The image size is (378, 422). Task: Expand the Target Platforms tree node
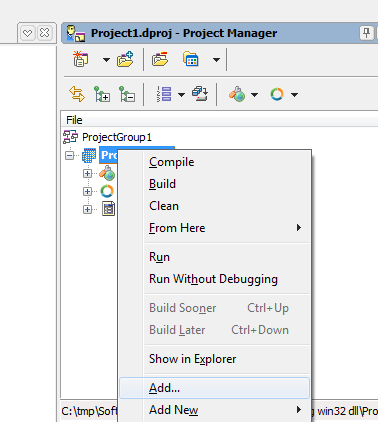coord(87,191)
